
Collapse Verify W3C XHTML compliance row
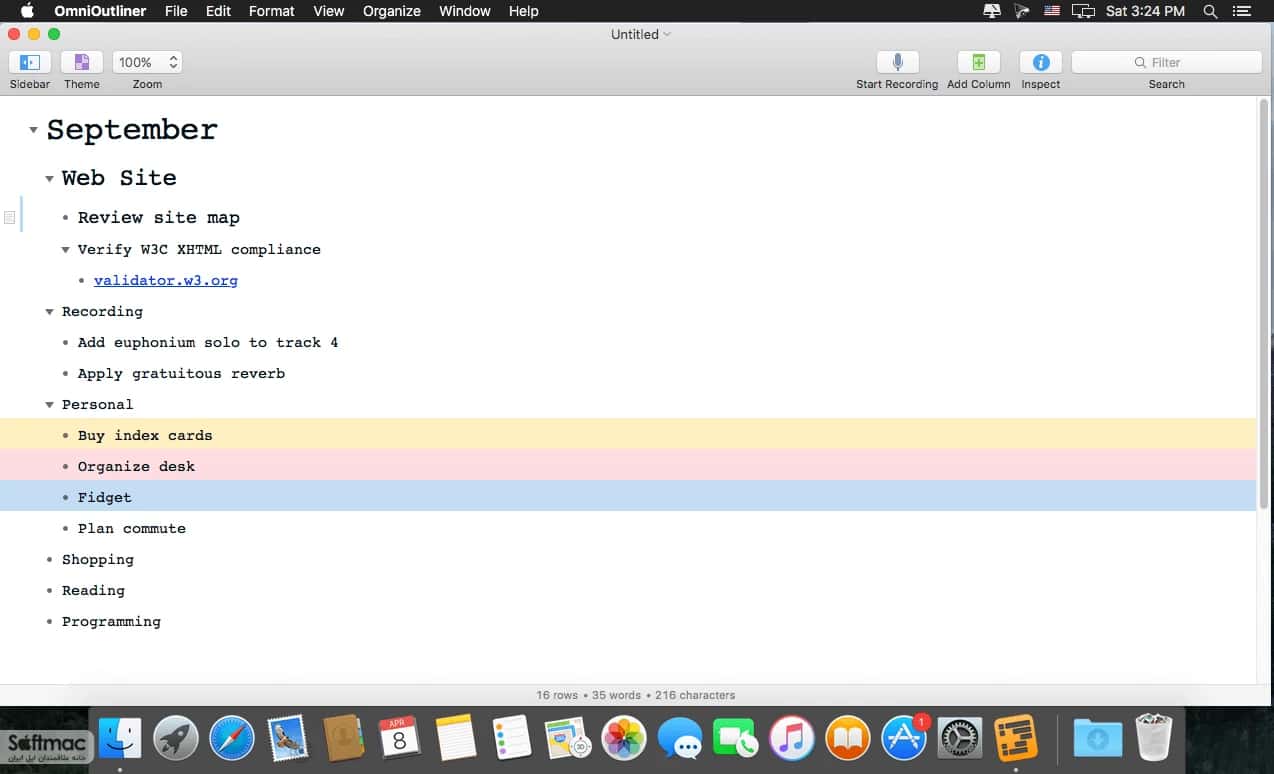point(65,250)
